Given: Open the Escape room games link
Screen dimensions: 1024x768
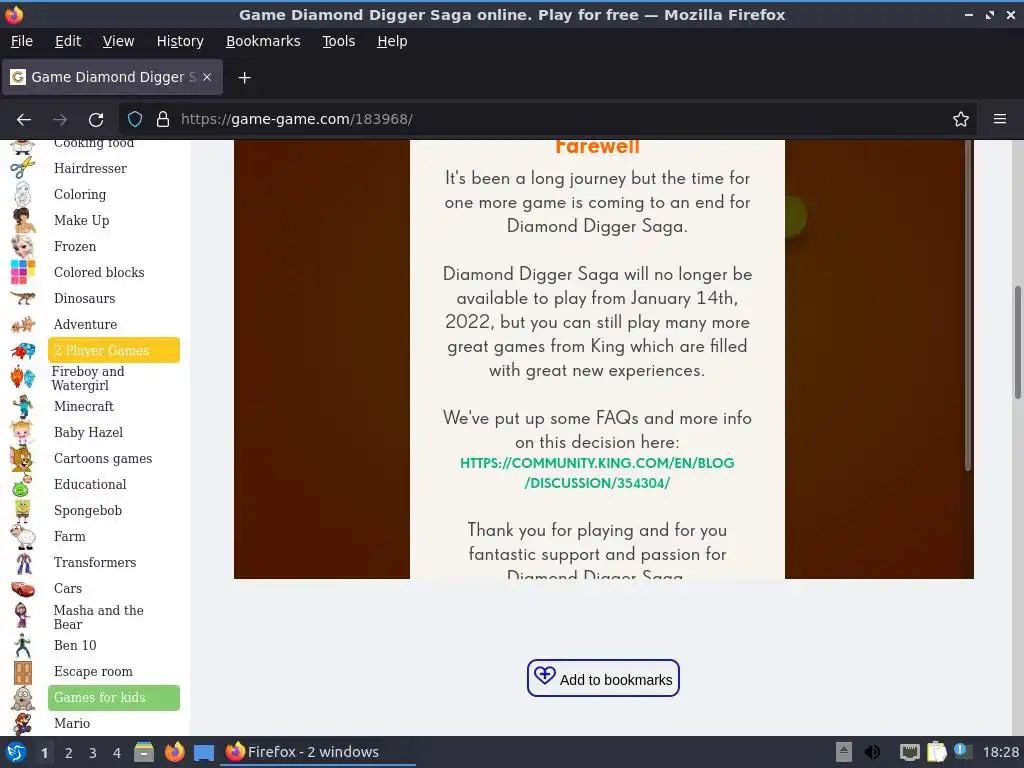Looking at the screenshot, I should click(93, 671).
